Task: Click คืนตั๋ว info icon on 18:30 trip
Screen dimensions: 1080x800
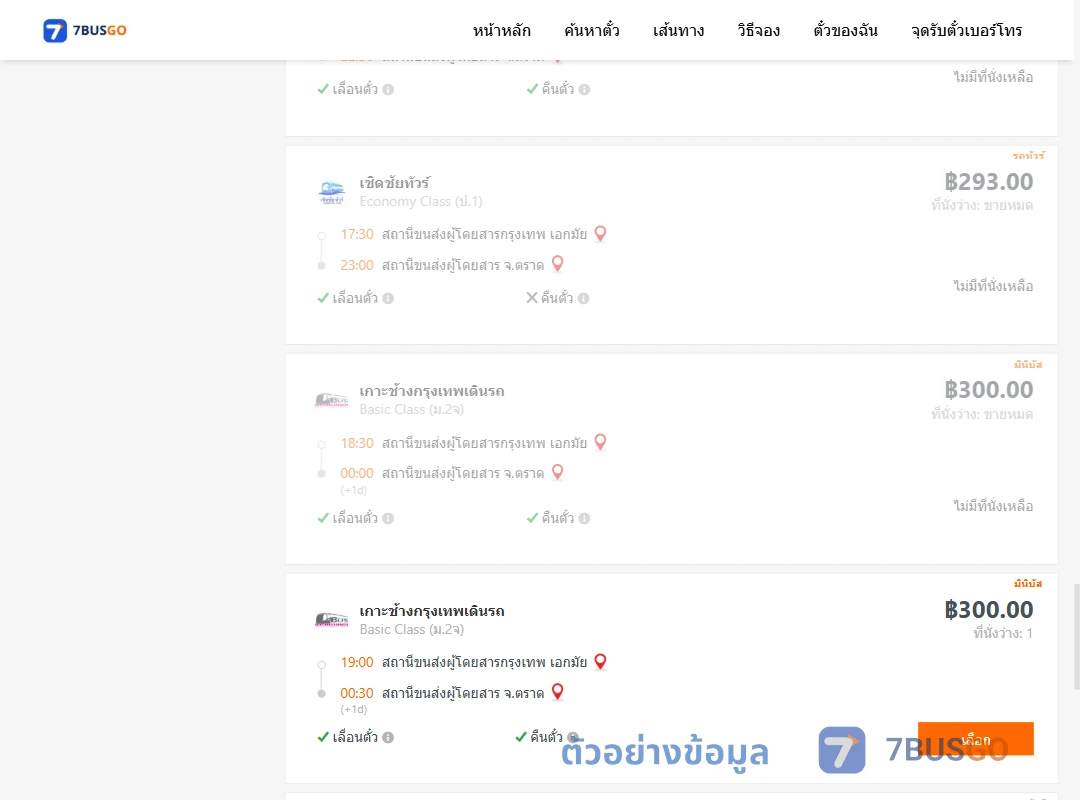Action: click(x=584, y=518)
